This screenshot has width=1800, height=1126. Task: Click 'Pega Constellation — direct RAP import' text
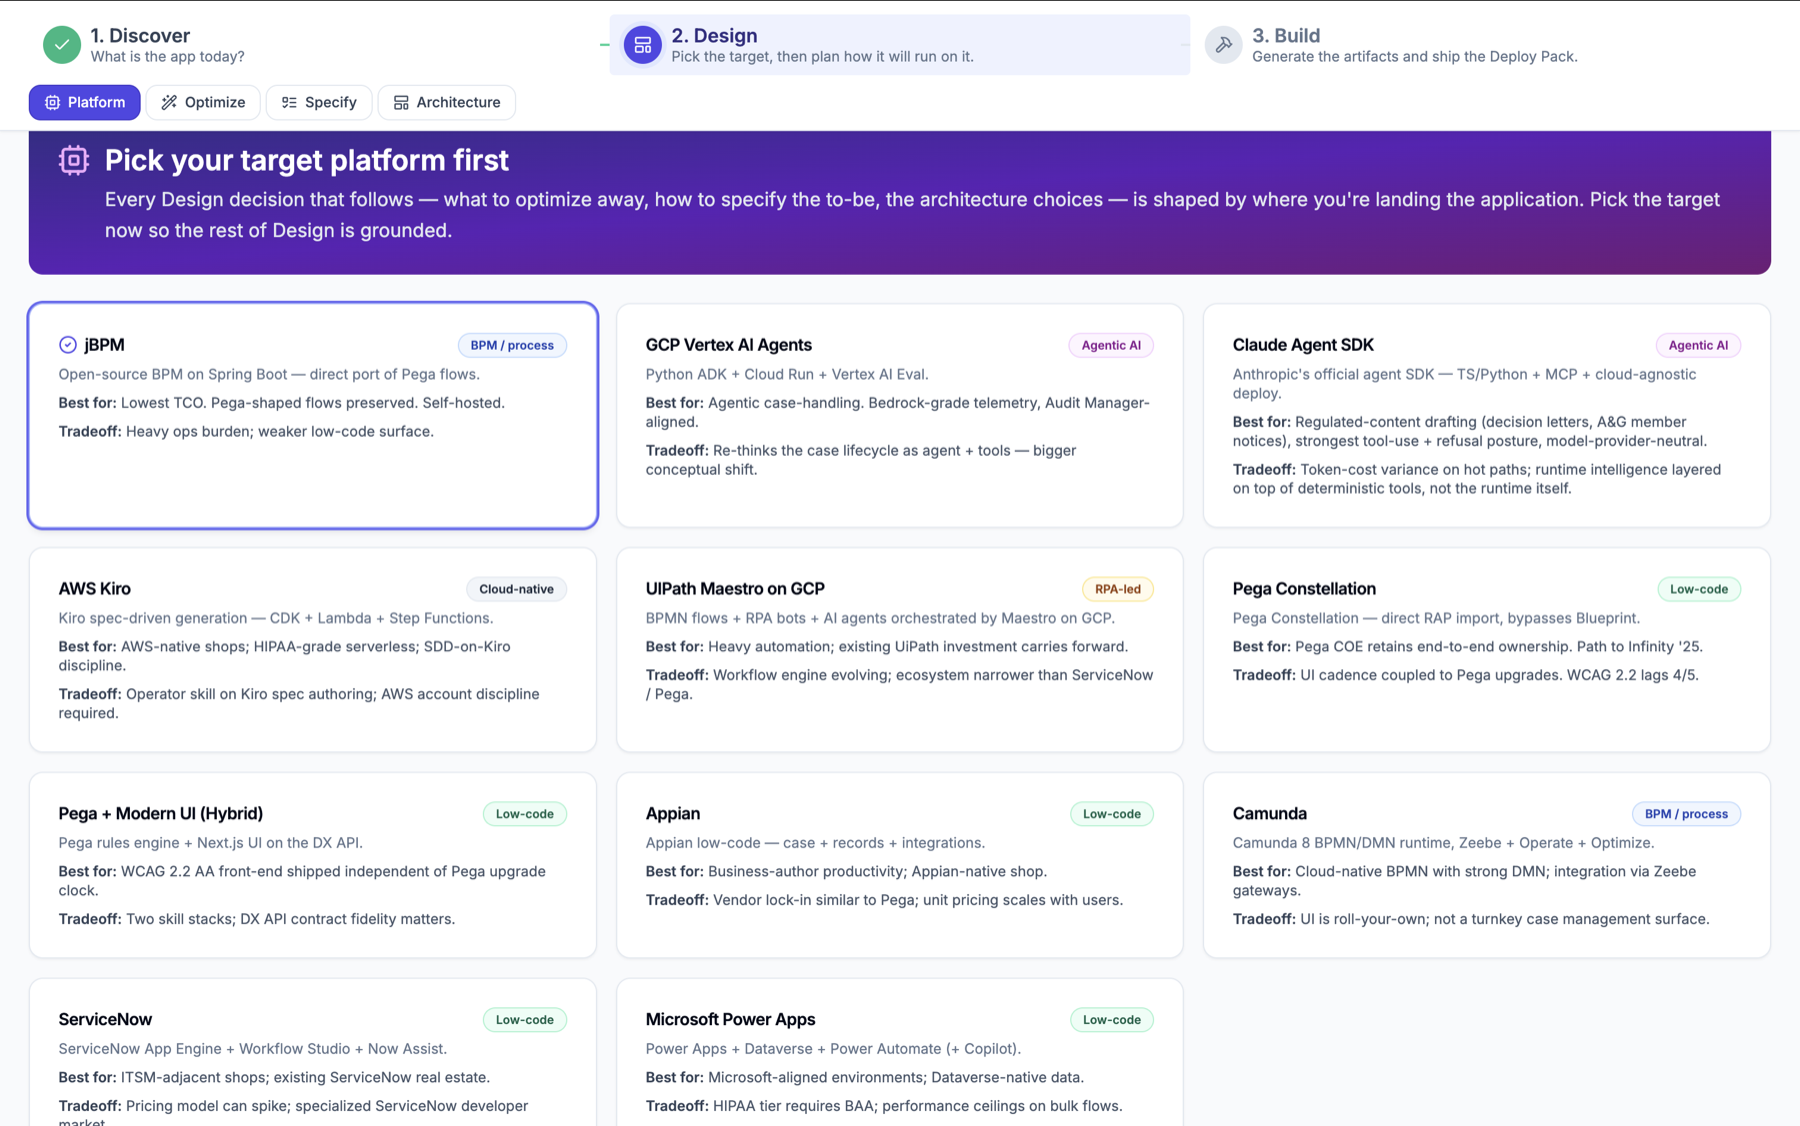(x=1435, y=618)
